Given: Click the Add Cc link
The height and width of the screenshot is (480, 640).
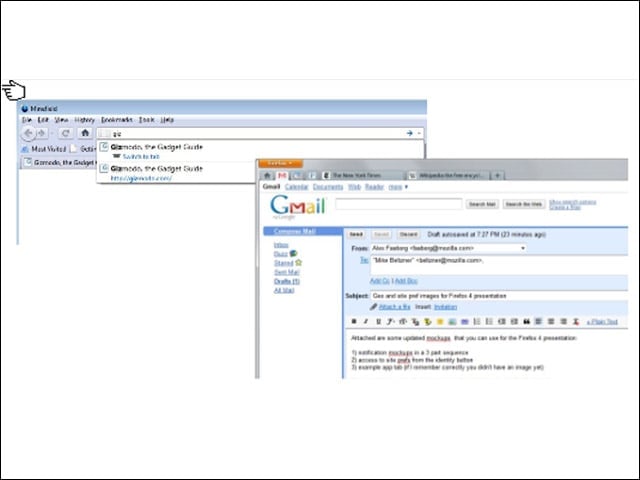Looking at the screenshot, I should click(380, 281).
